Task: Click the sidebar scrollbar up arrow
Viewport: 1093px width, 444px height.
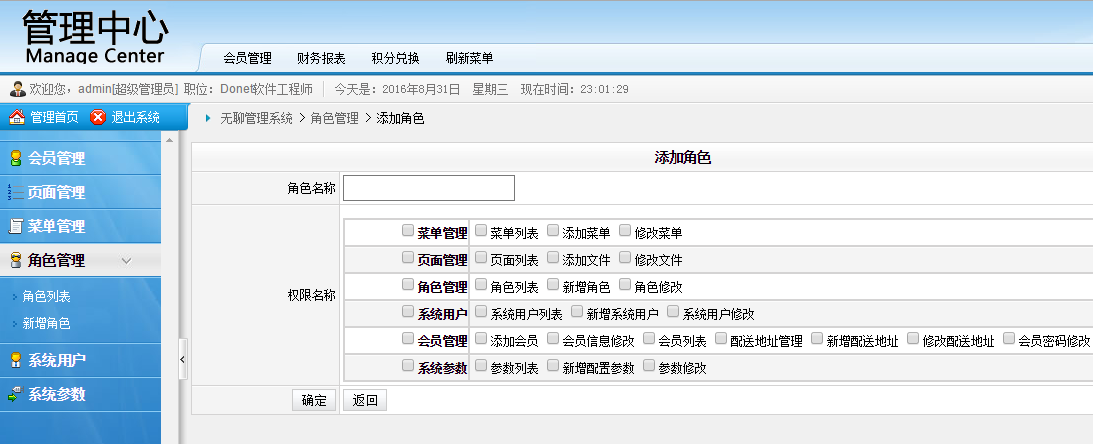Action: [169, 140]
